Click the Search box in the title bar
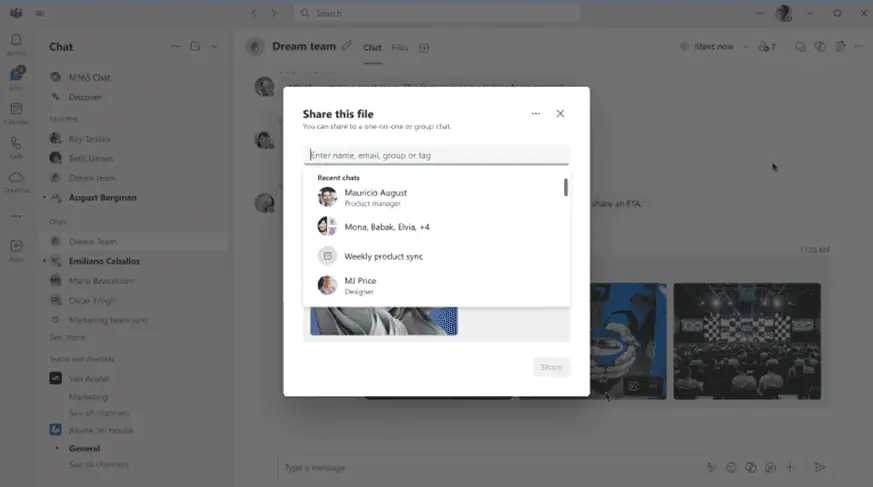 pos(437,13)
